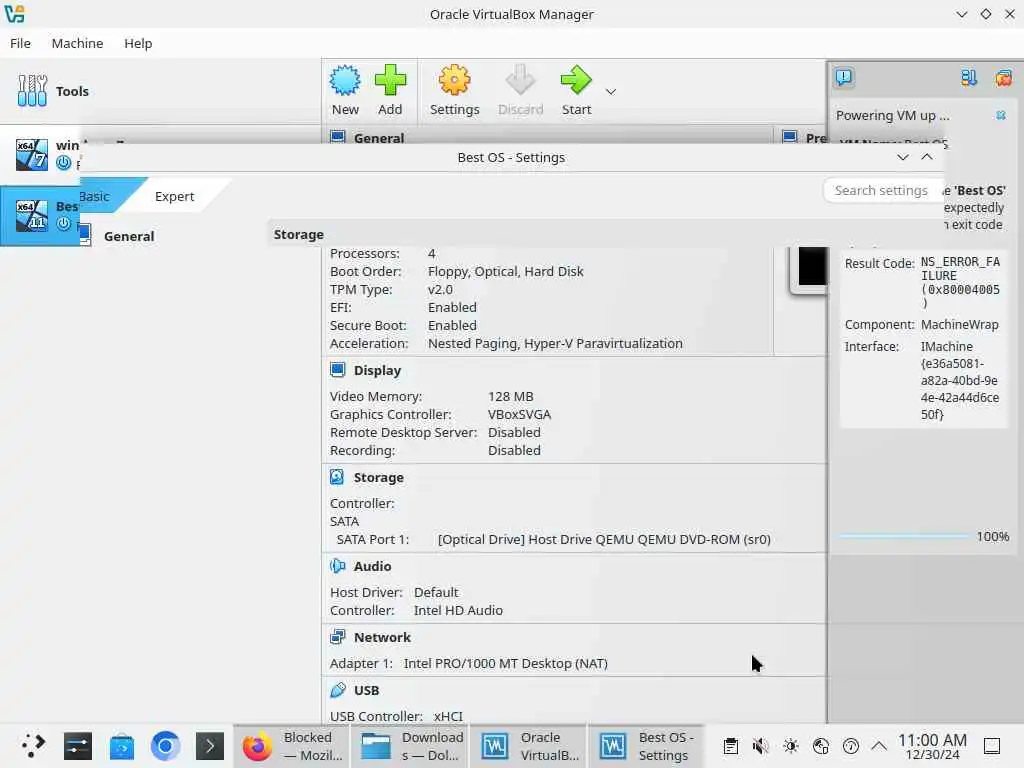Open the Konsole terminal taskbar icon
This screenshot has height=768, width=1024.
pos(210,746)
